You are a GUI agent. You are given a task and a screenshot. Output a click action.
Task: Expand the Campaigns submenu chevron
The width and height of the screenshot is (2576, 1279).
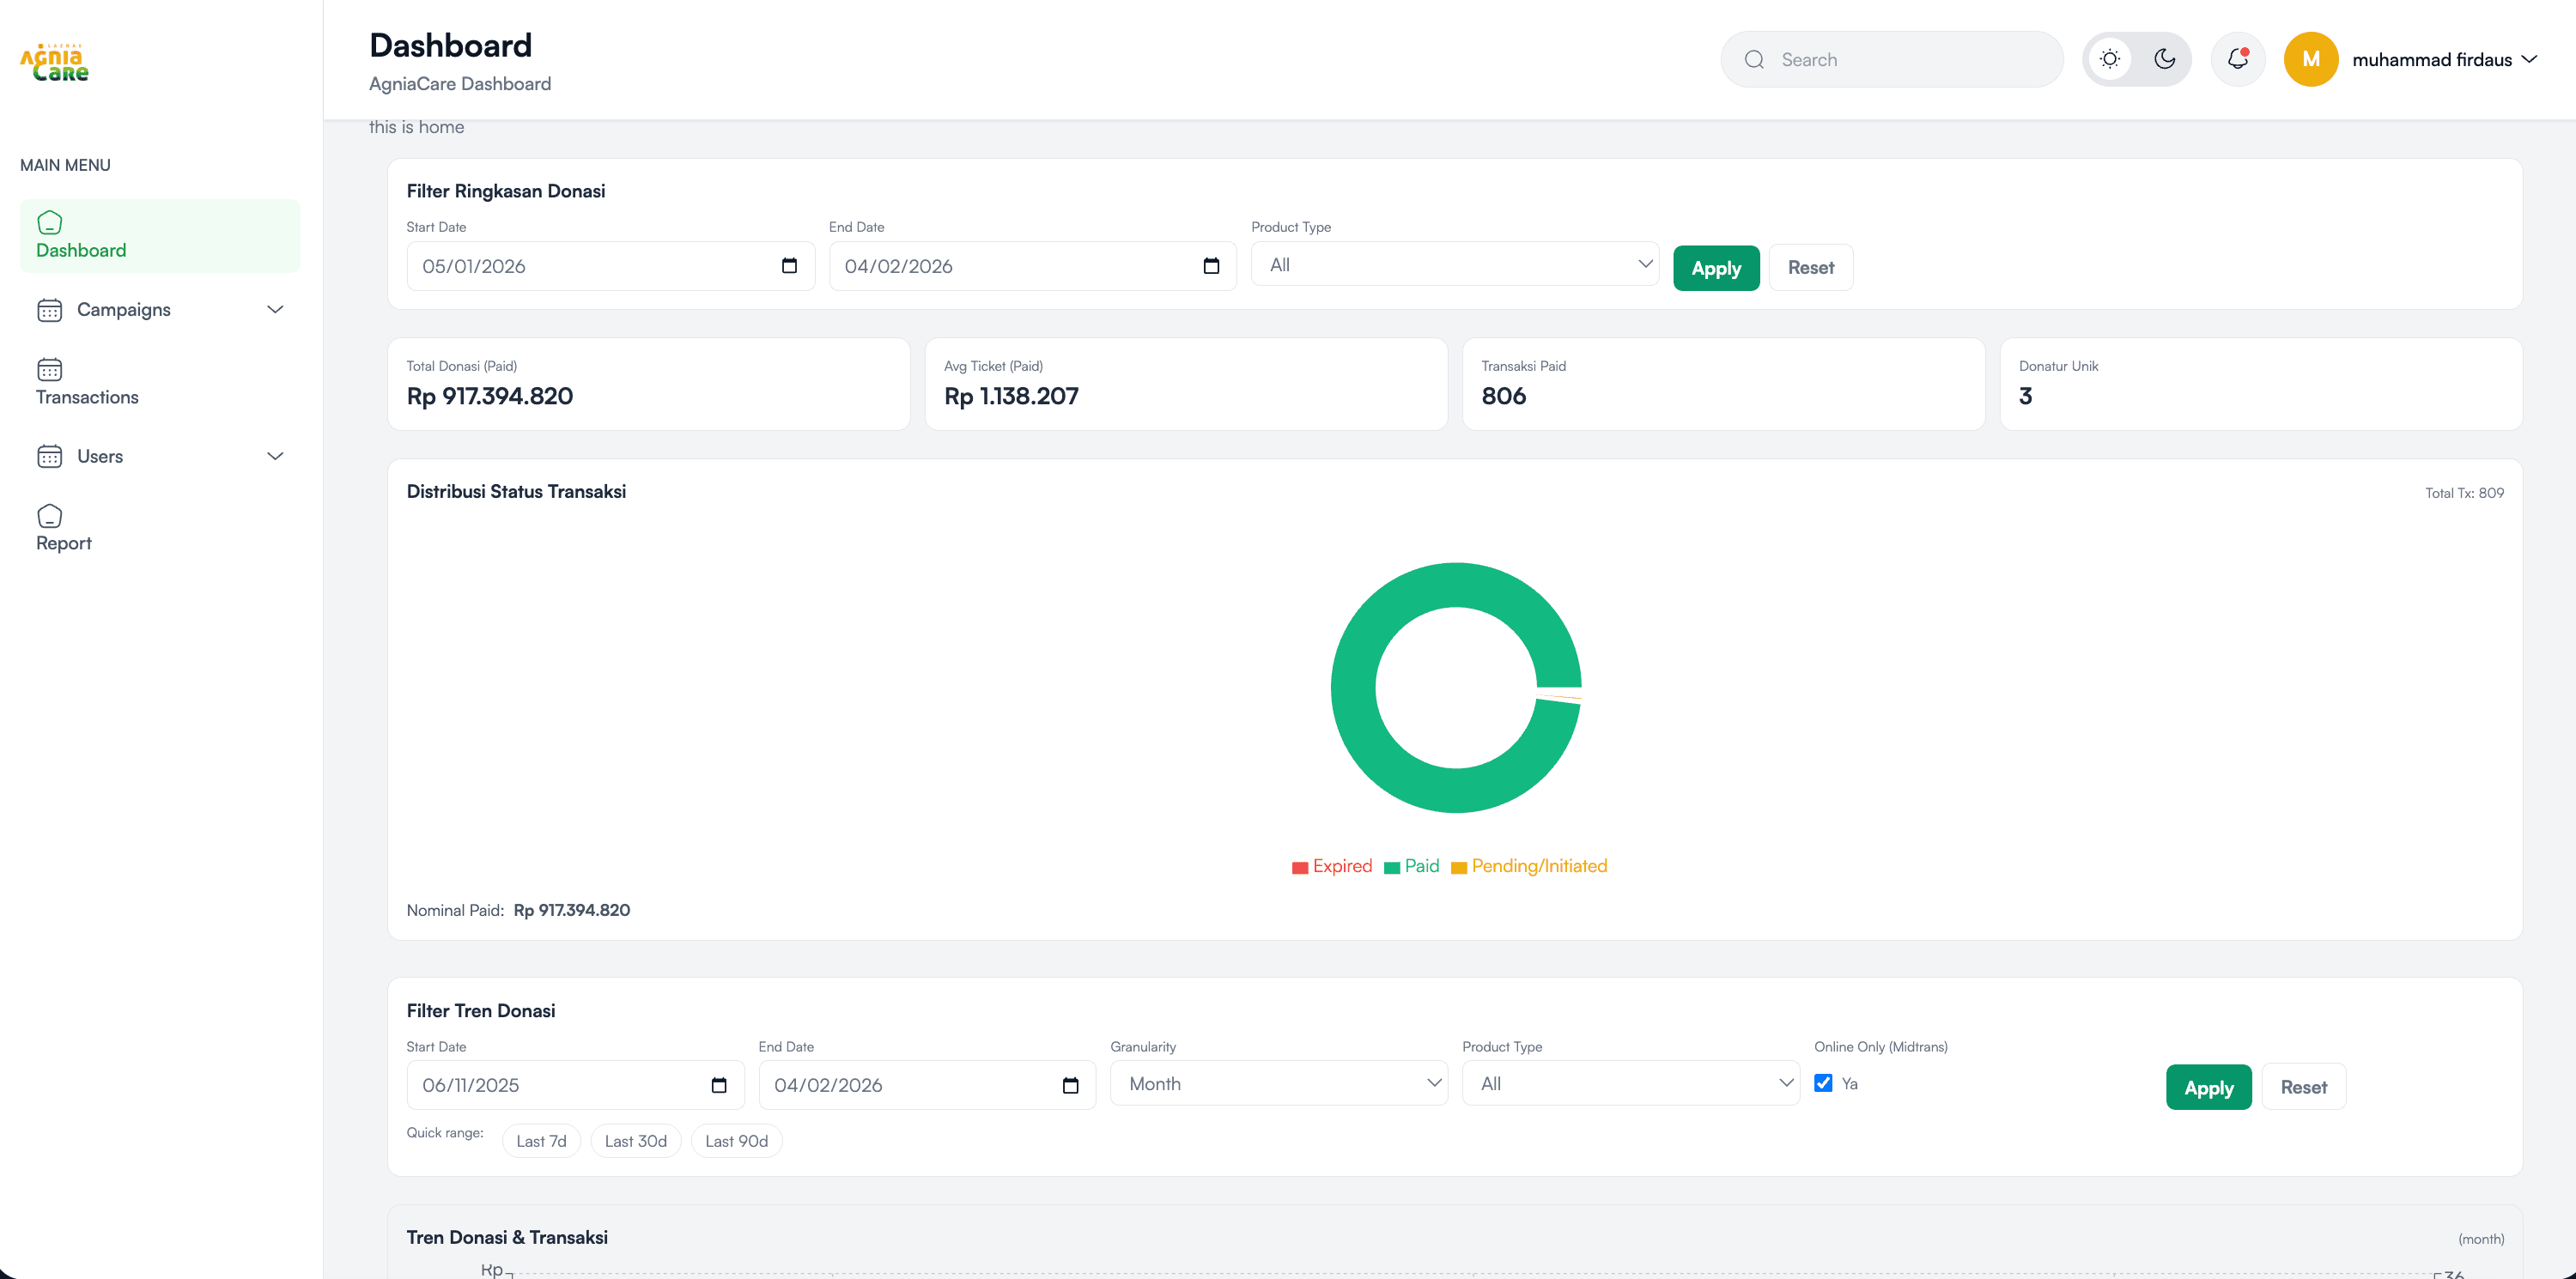[275, 310]
